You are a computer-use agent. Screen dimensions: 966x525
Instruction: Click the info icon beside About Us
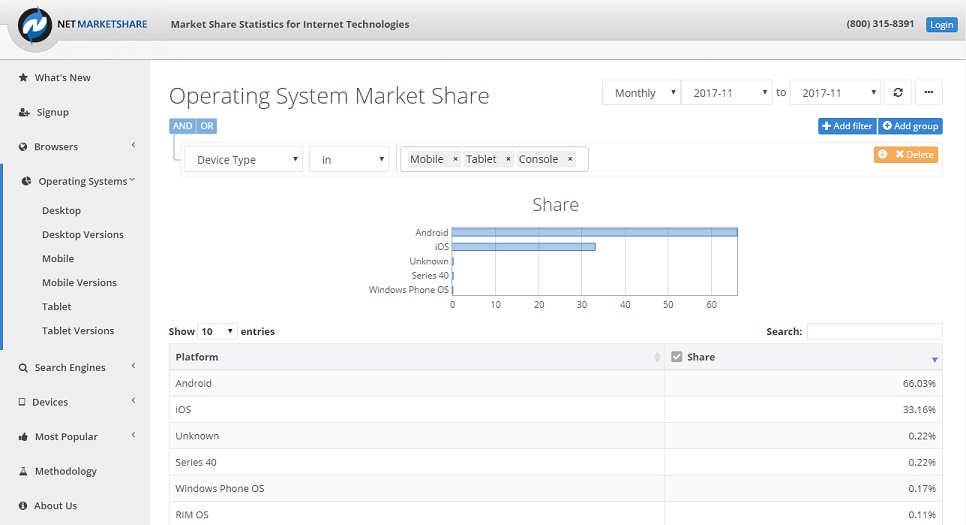pyautogui.click(x=23, y=506)
